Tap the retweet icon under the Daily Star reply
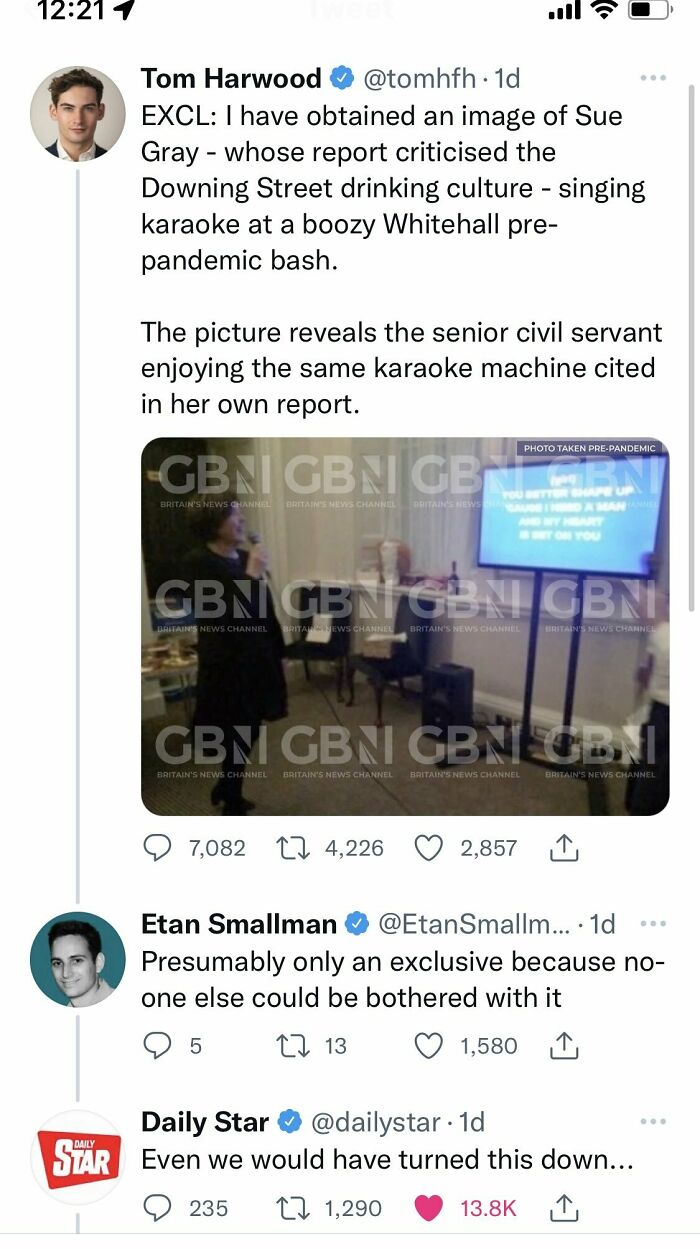 coord(291,1208)
